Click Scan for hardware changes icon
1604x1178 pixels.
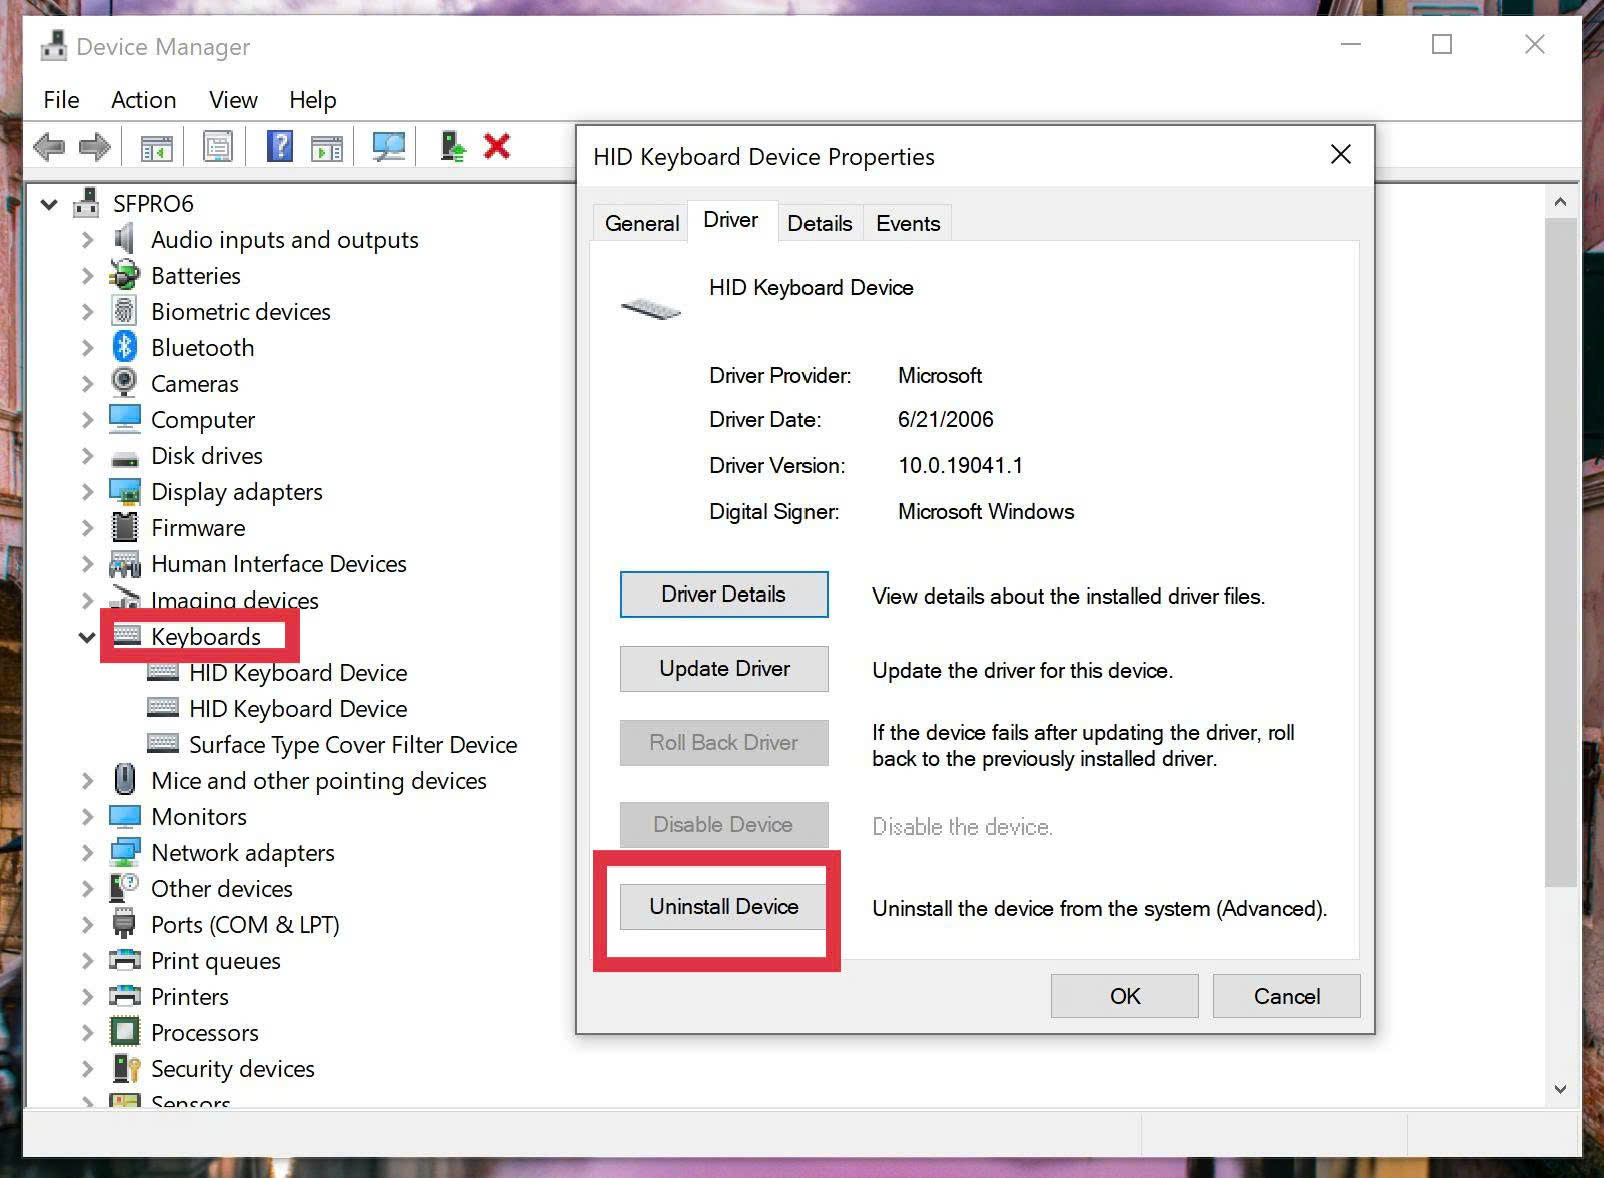coord(388,147)
